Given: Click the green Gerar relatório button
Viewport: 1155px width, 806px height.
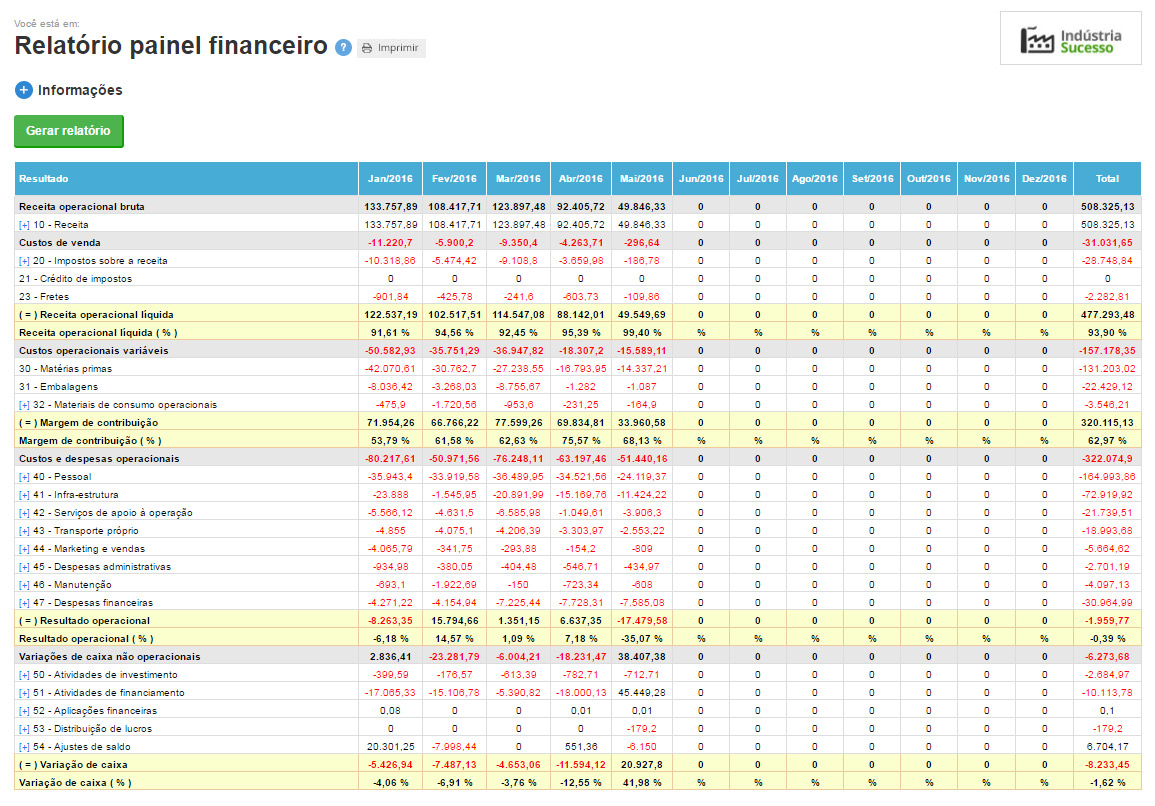Looking at the screenshot, I should tap(69, 131).
